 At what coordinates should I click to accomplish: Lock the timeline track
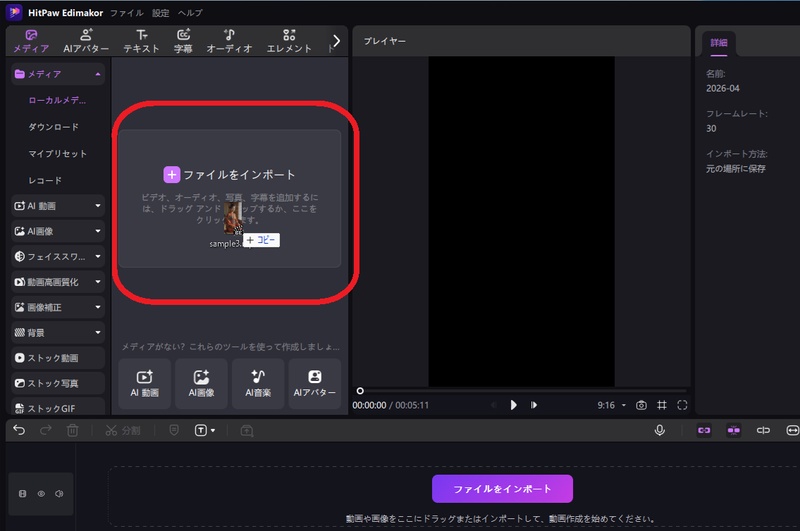click(22, 494)
